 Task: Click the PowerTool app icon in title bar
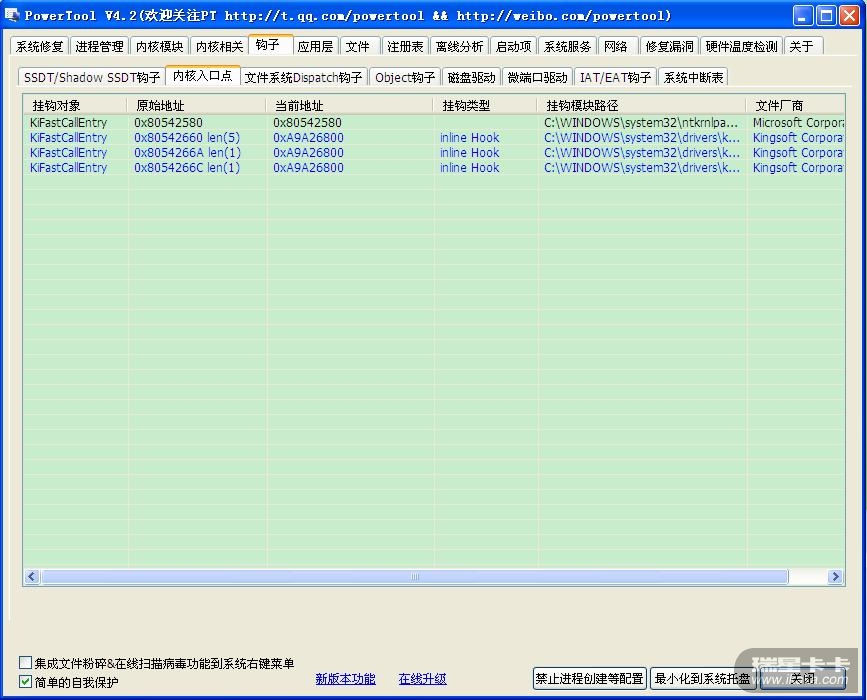(12, 15)
